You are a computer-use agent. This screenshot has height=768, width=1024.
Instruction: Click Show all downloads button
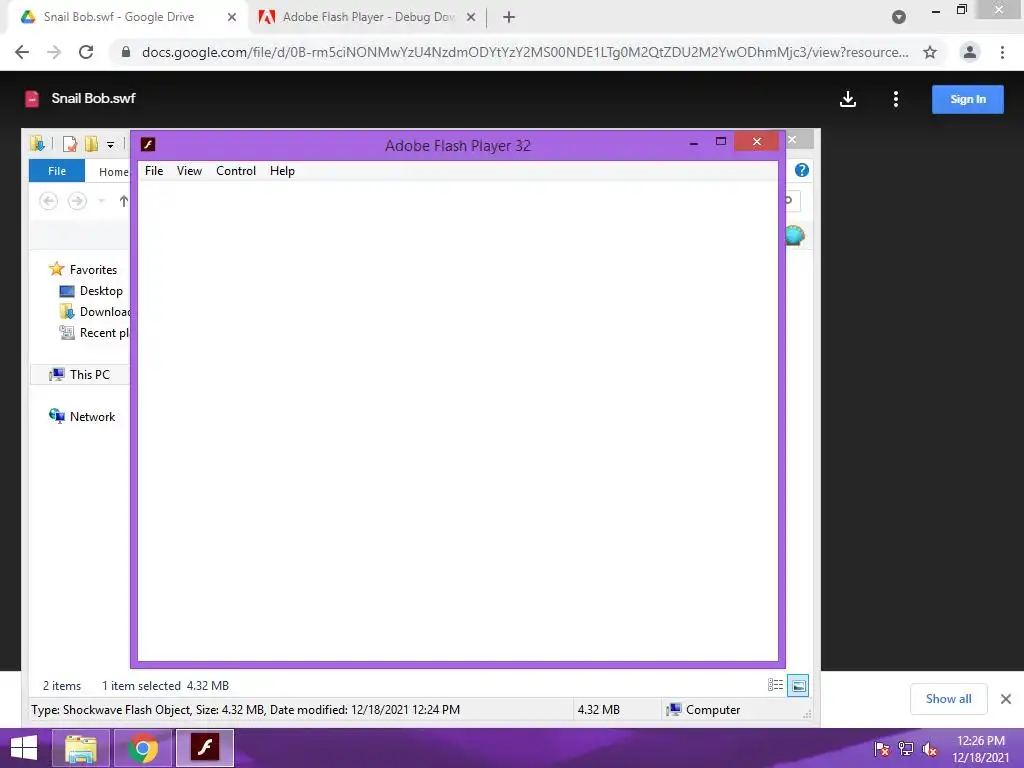948,699
